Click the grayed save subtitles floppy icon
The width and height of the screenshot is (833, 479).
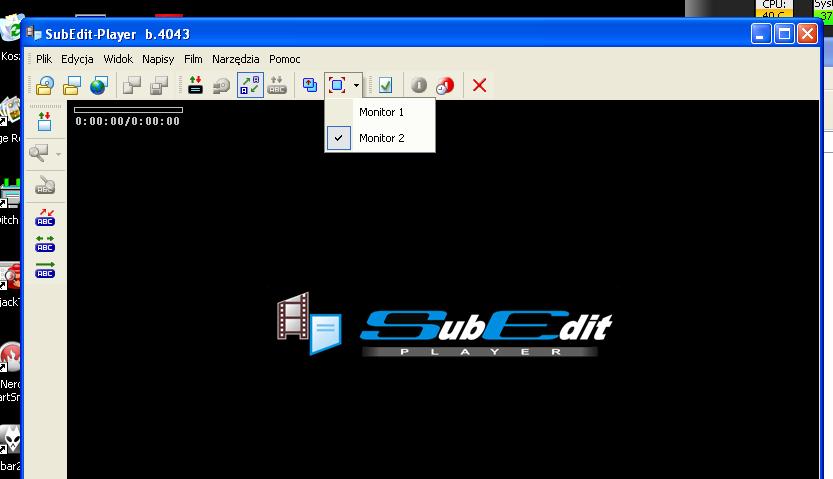[x=158, y=85]
